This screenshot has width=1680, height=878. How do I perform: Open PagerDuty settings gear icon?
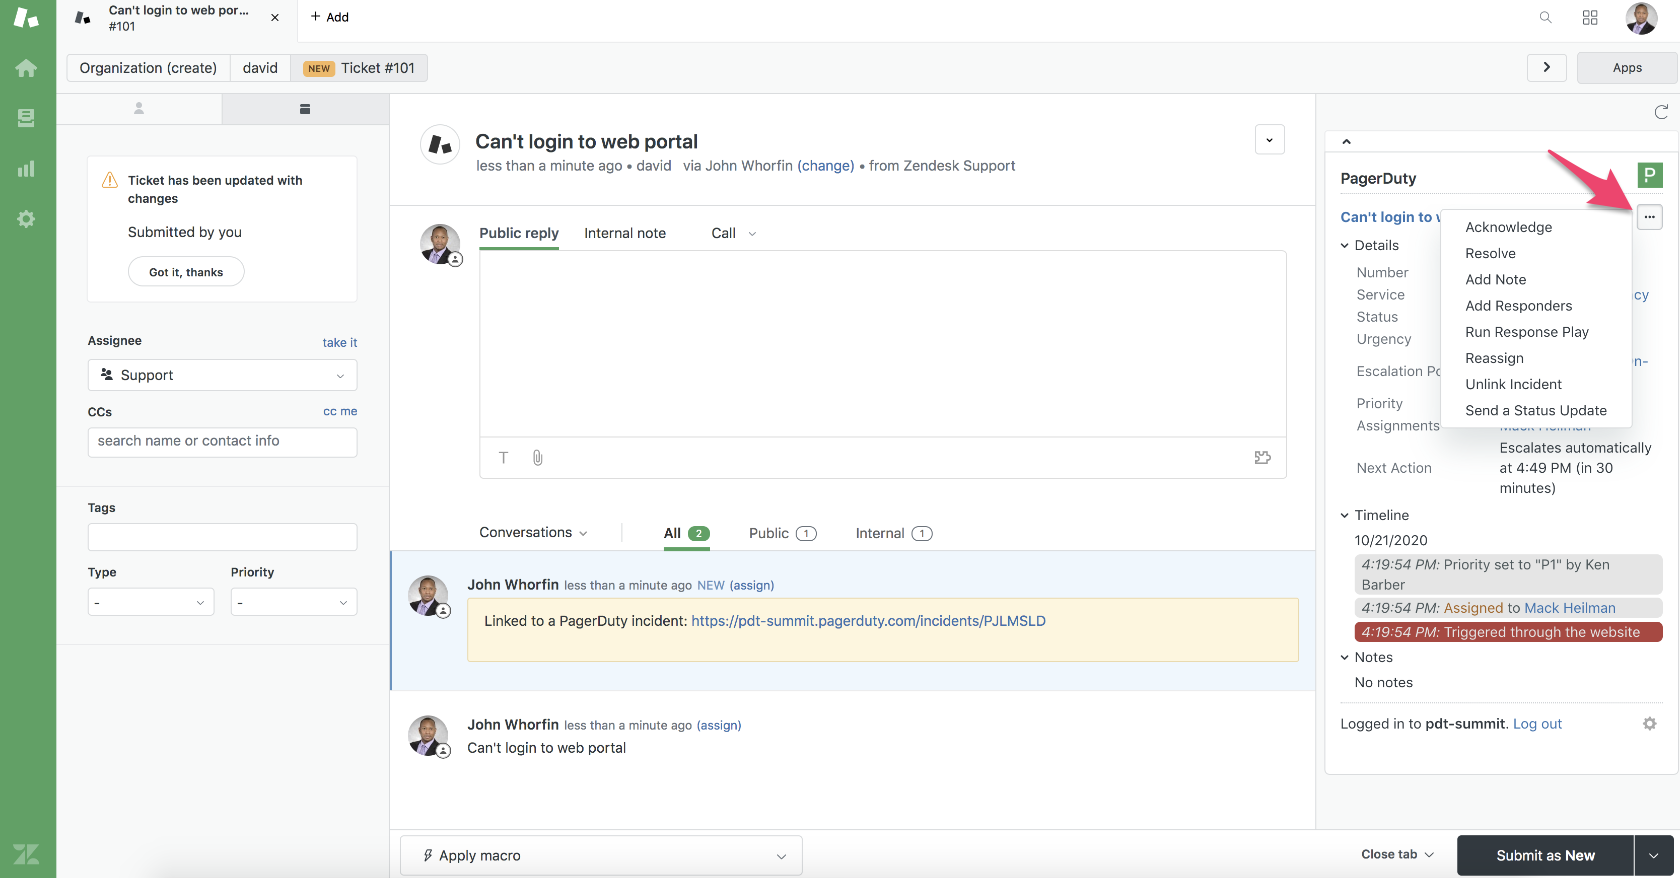pos(1649,724)
